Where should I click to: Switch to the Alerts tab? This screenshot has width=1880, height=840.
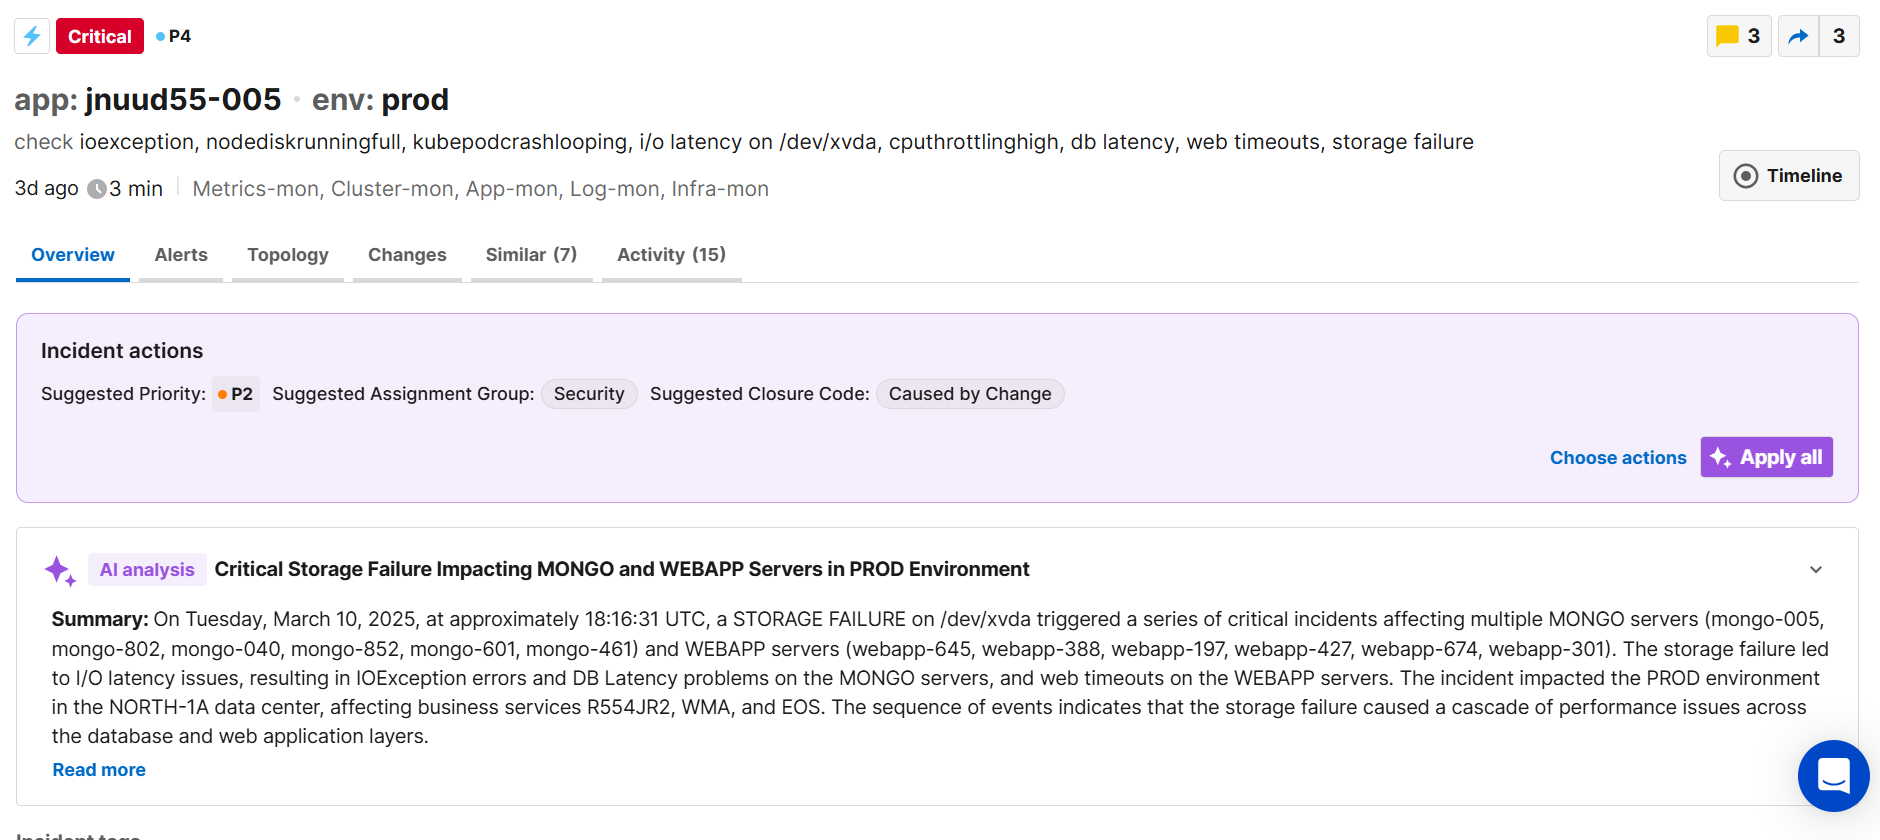click(181, 255)
